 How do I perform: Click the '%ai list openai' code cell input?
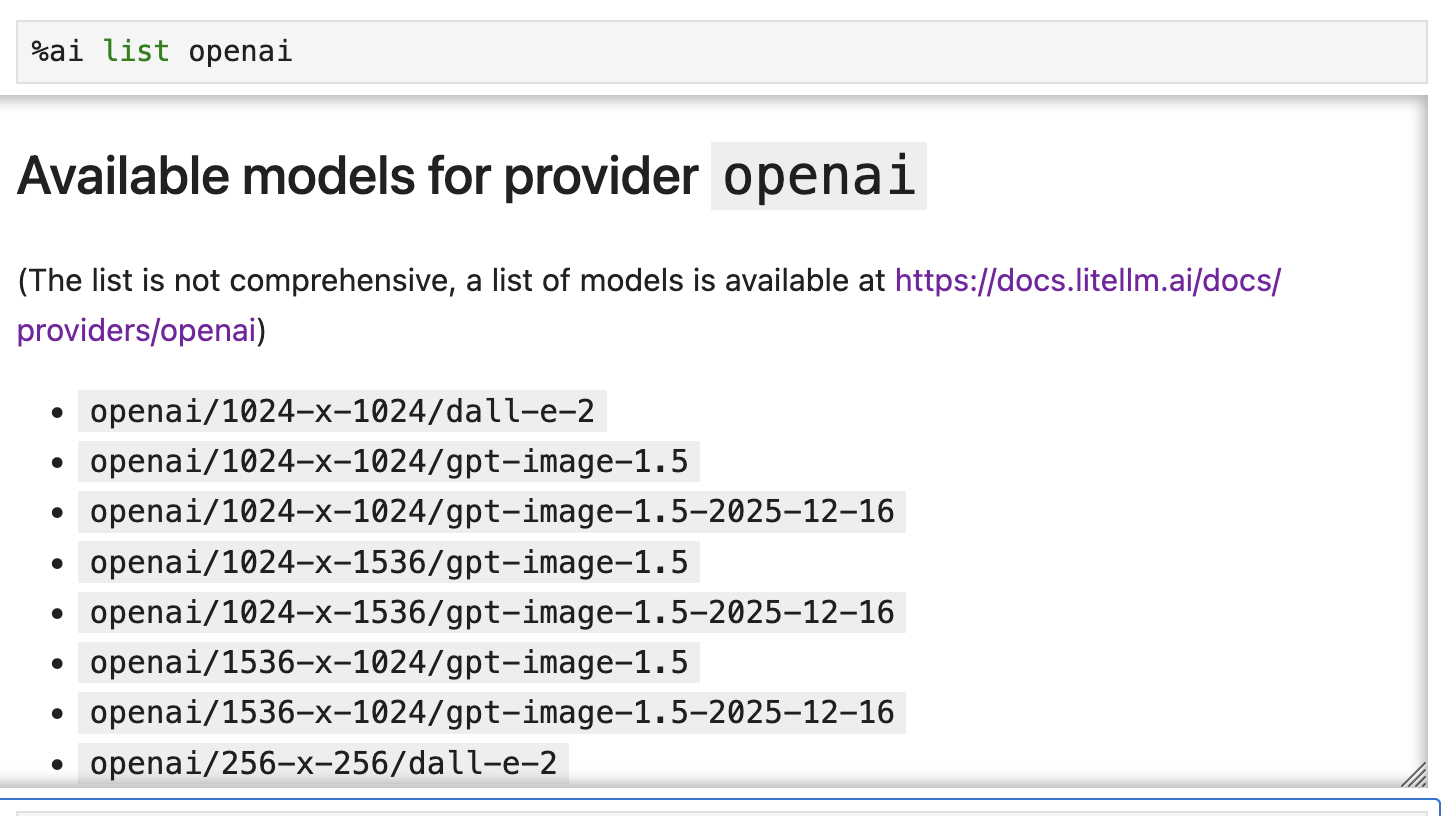tap(721, 51)
